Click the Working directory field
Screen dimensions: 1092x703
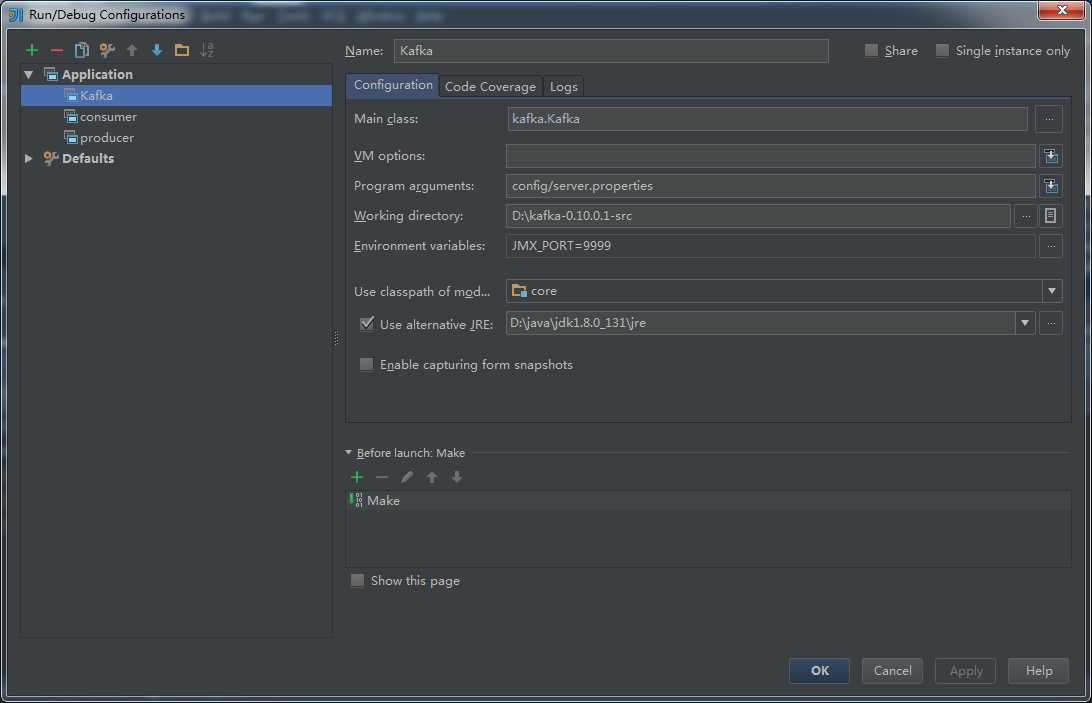(x=758, y=216)
